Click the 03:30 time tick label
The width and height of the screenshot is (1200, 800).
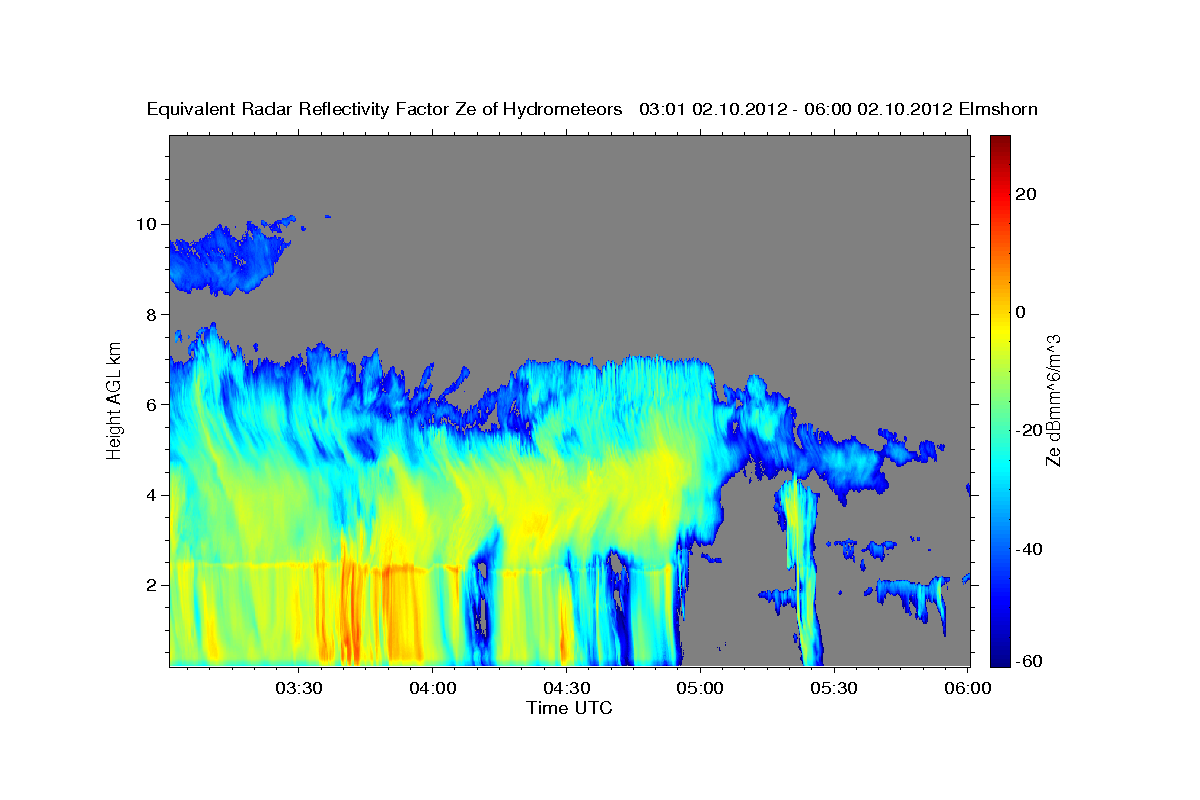point(298,688)
